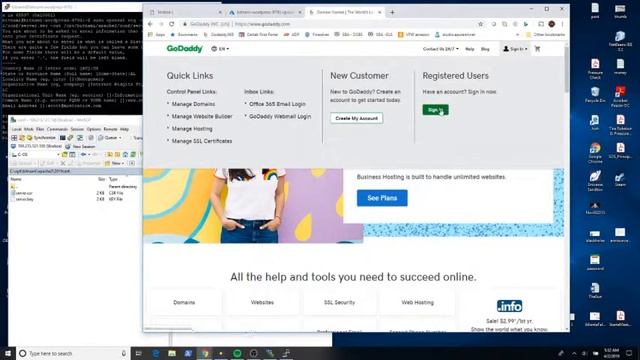Open Manage Website Builder link
Image resolution: width=640 pixels, height=360 pixels.
pyautogui.click(x=202, y=116)
